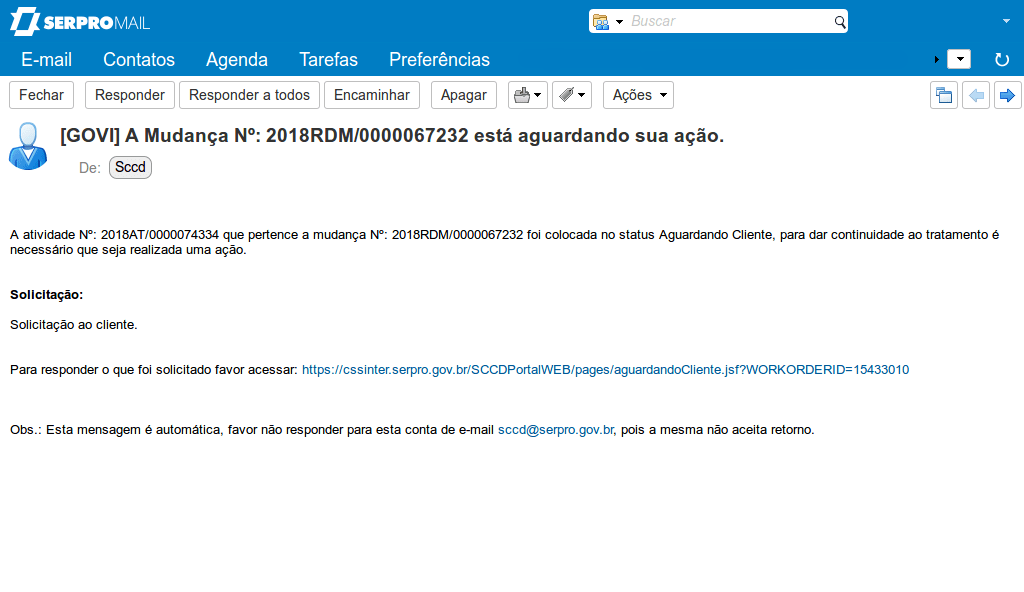Image resolution: width=1024 pixels, height=592 pixels.
Task: Click the Buscar search field
Action: [x=728, y=22]
